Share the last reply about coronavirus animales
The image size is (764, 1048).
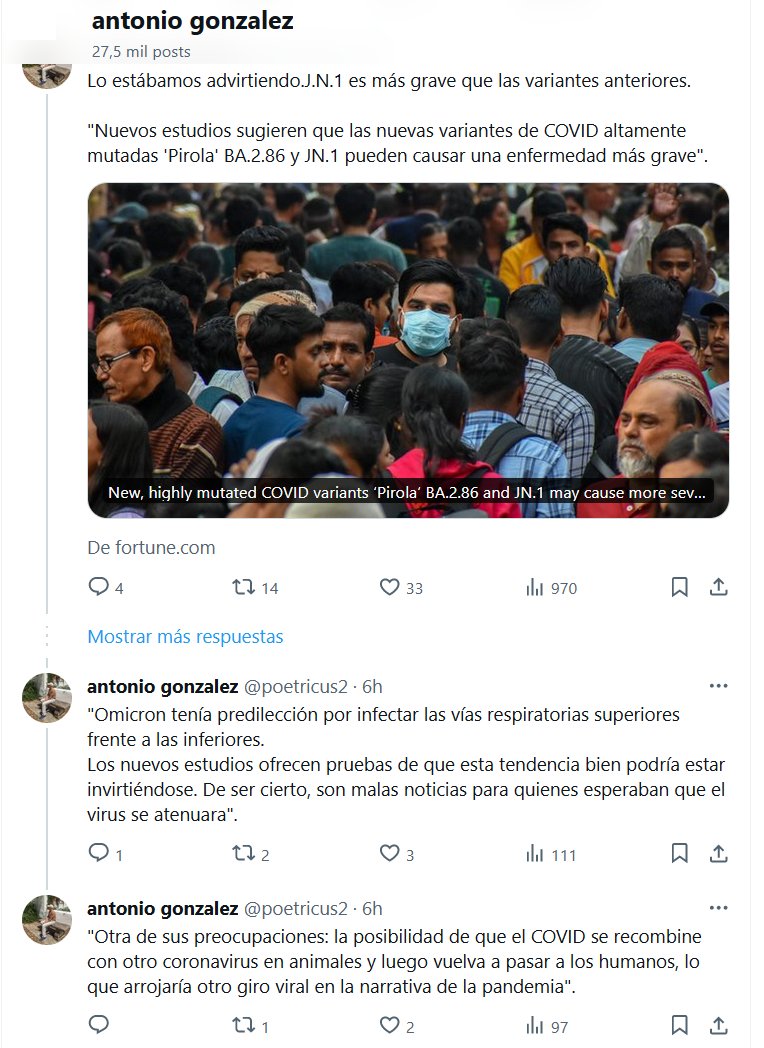tap(719, 1025)
